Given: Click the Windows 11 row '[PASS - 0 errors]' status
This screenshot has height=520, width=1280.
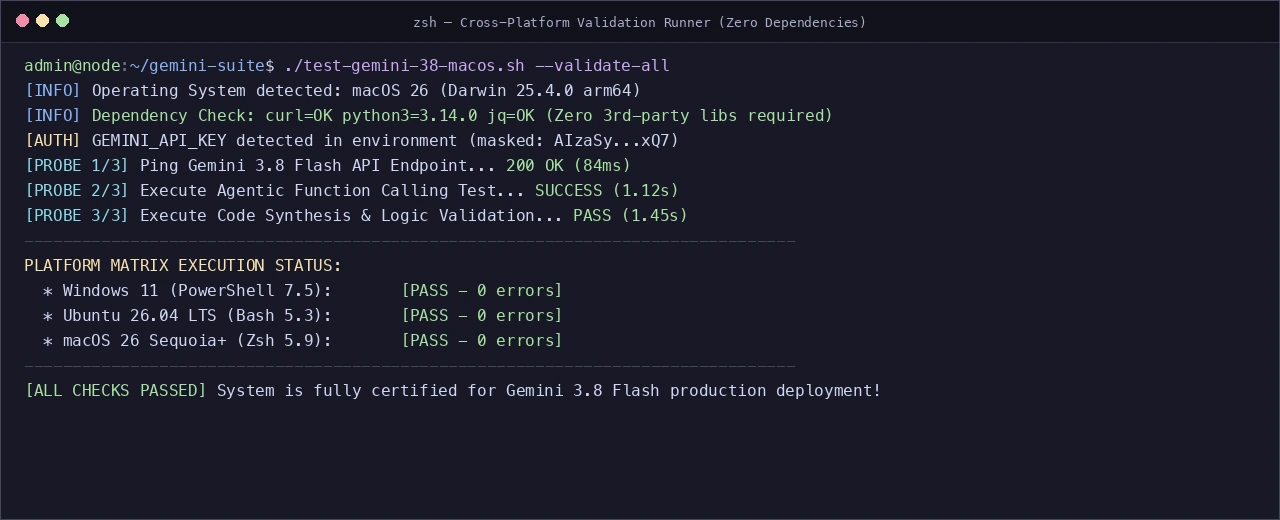Looking at the screenshot, I should (482, 291).
